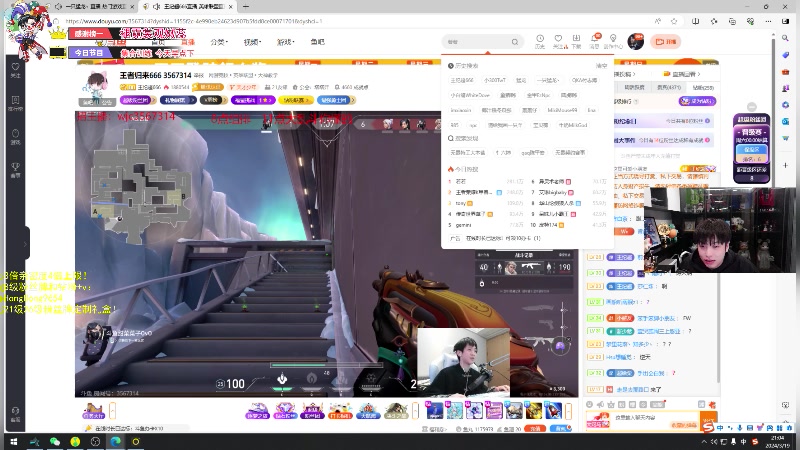Viewport: 800px width, 450px height.
Task: Select the red rocket gift item
Action: pyautogui.click(x=554, y=410)
